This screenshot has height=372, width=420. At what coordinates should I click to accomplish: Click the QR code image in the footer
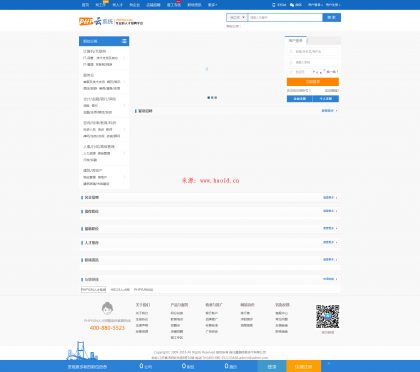[328, 316]
